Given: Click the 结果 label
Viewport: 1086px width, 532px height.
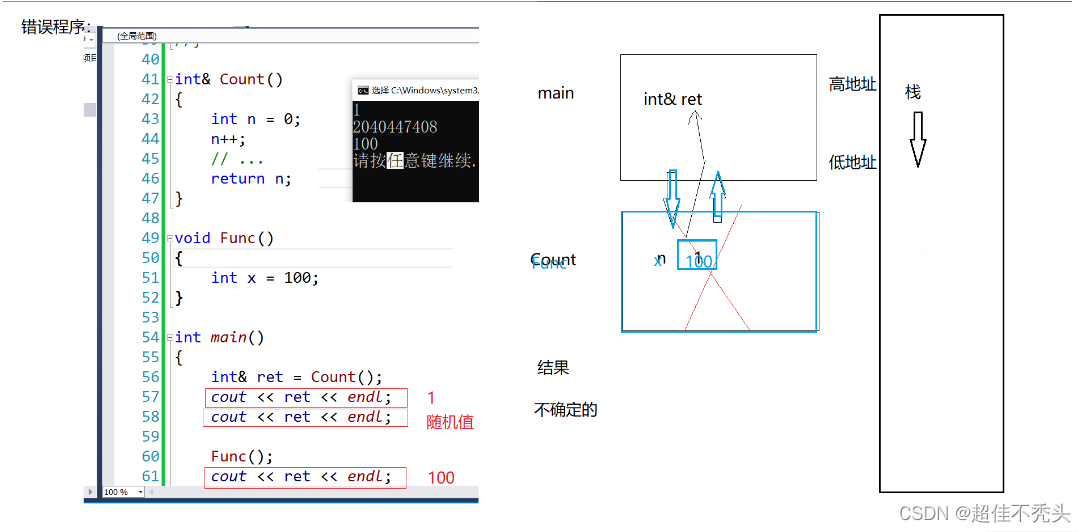Looking at the screenshot, I should point(553,368).
